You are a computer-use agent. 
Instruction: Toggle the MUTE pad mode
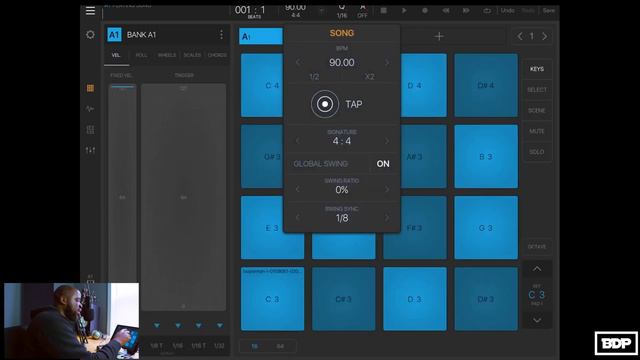pyautogui.click(x=537, y=131)
